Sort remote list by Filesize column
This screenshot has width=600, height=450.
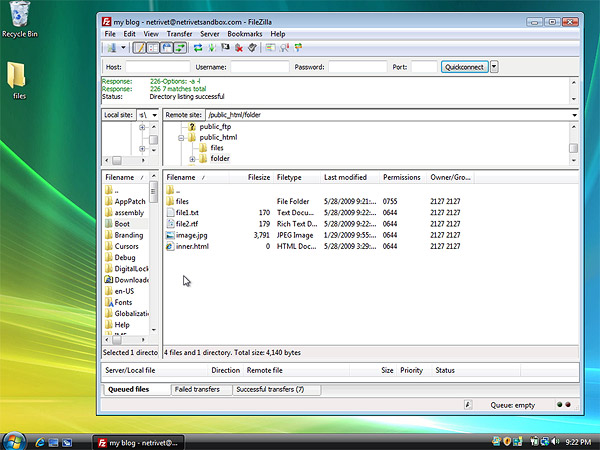tap(251, 178)
